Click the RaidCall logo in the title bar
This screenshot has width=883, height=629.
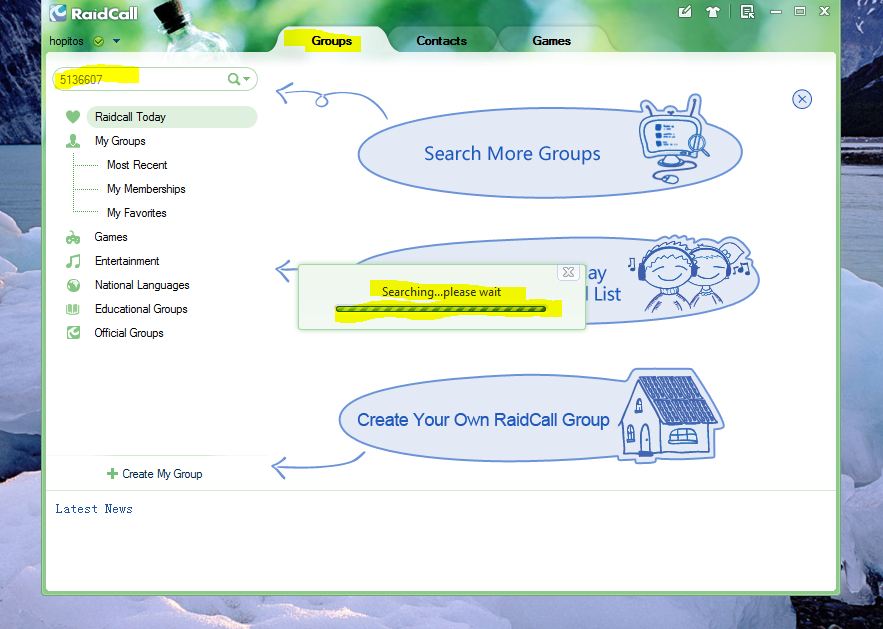[93, 14]
